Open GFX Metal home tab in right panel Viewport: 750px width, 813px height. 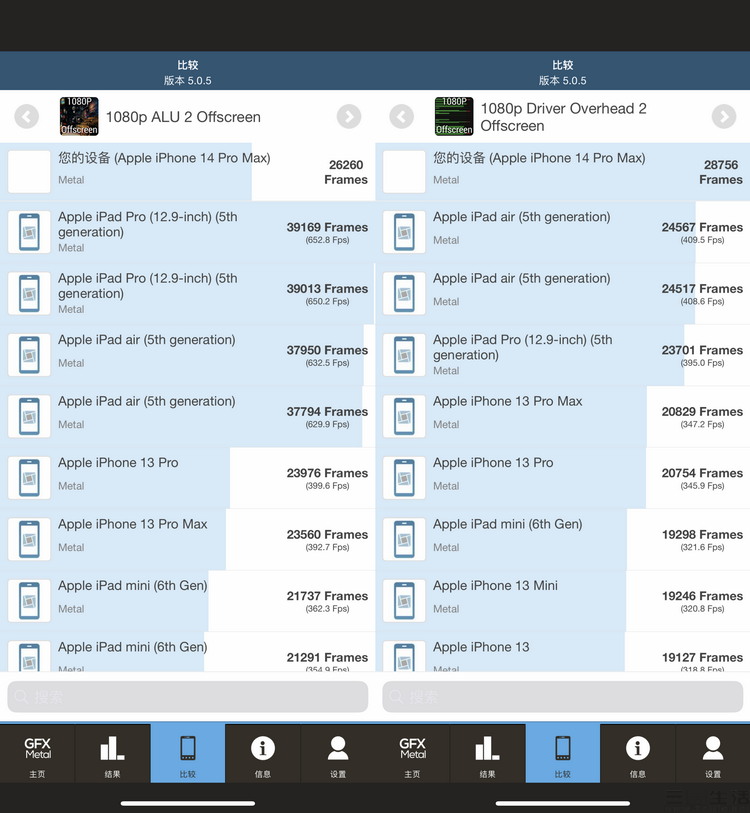pyautogui.click(x=412, y=753)
